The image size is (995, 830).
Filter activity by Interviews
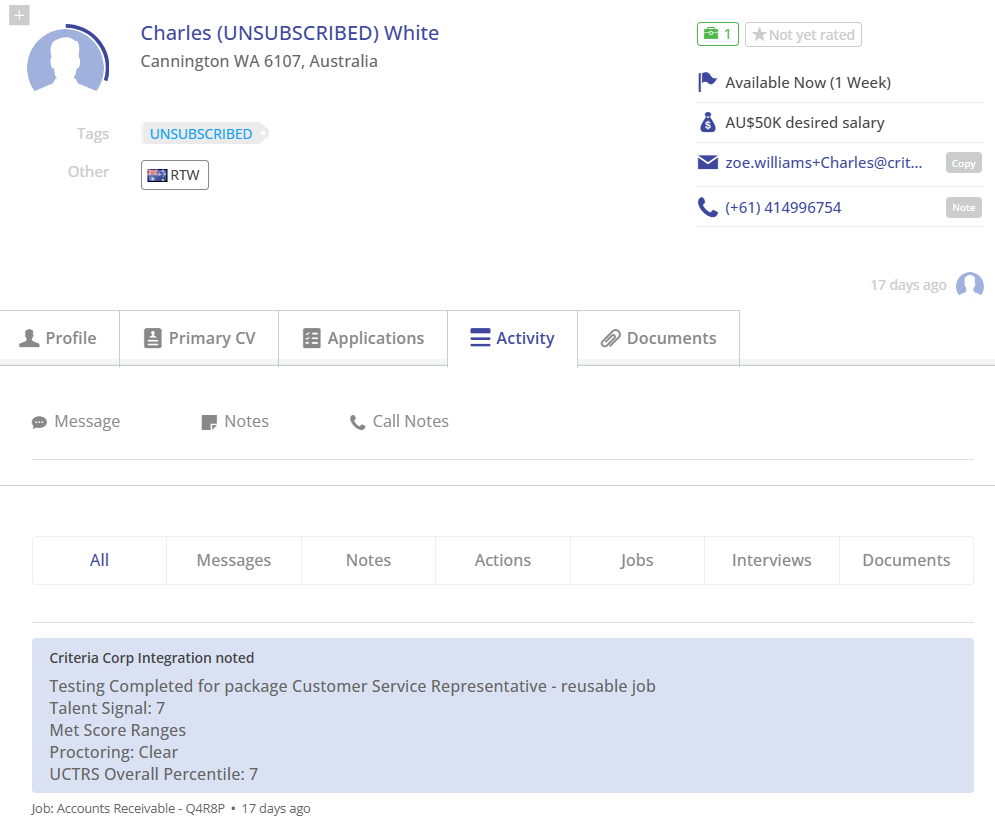(x=772, y=560)
